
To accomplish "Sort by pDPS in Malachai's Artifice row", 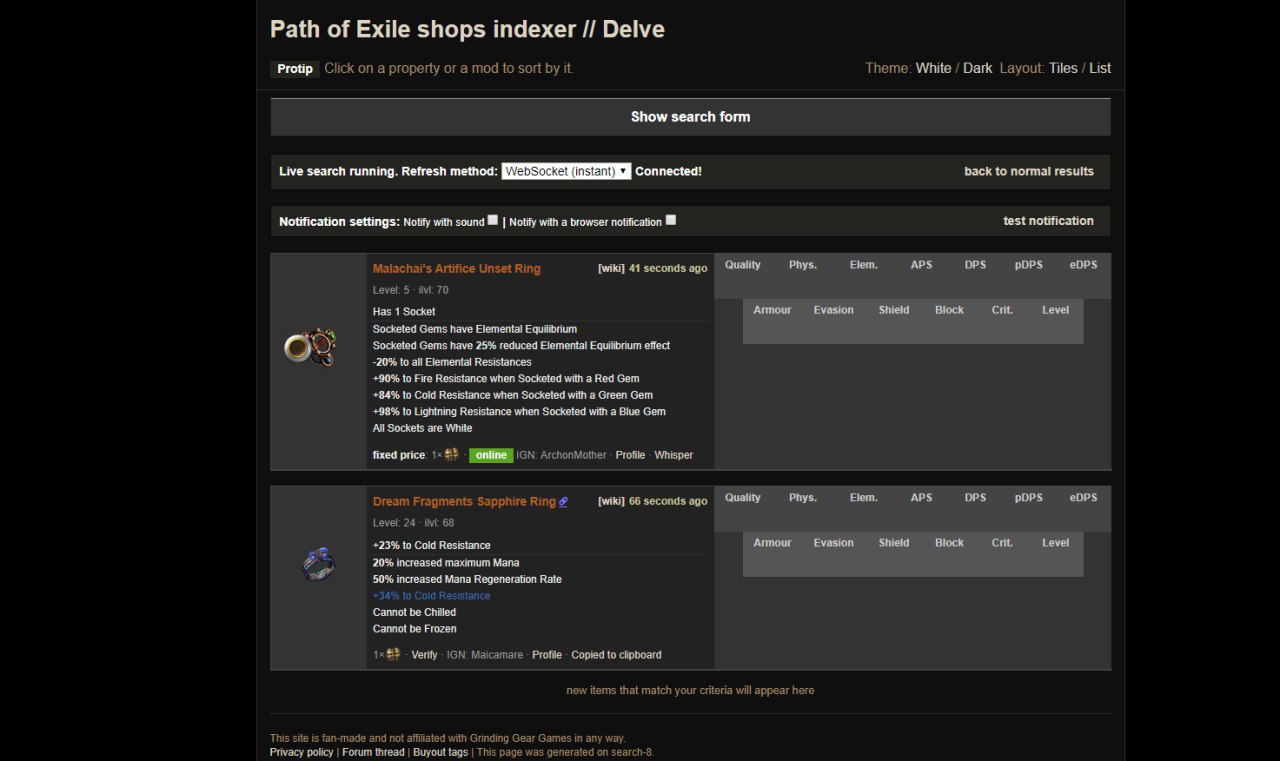I will click(1029, 265).
